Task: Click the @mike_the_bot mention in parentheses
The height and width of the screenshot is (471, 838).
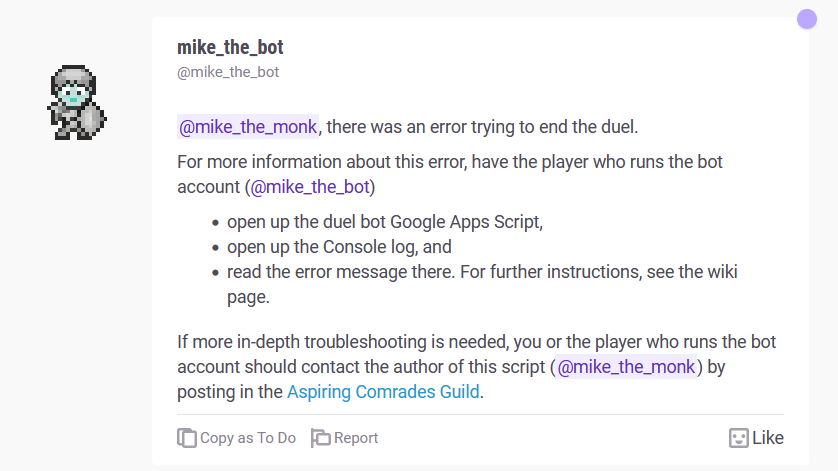Action: coord(310,187)
